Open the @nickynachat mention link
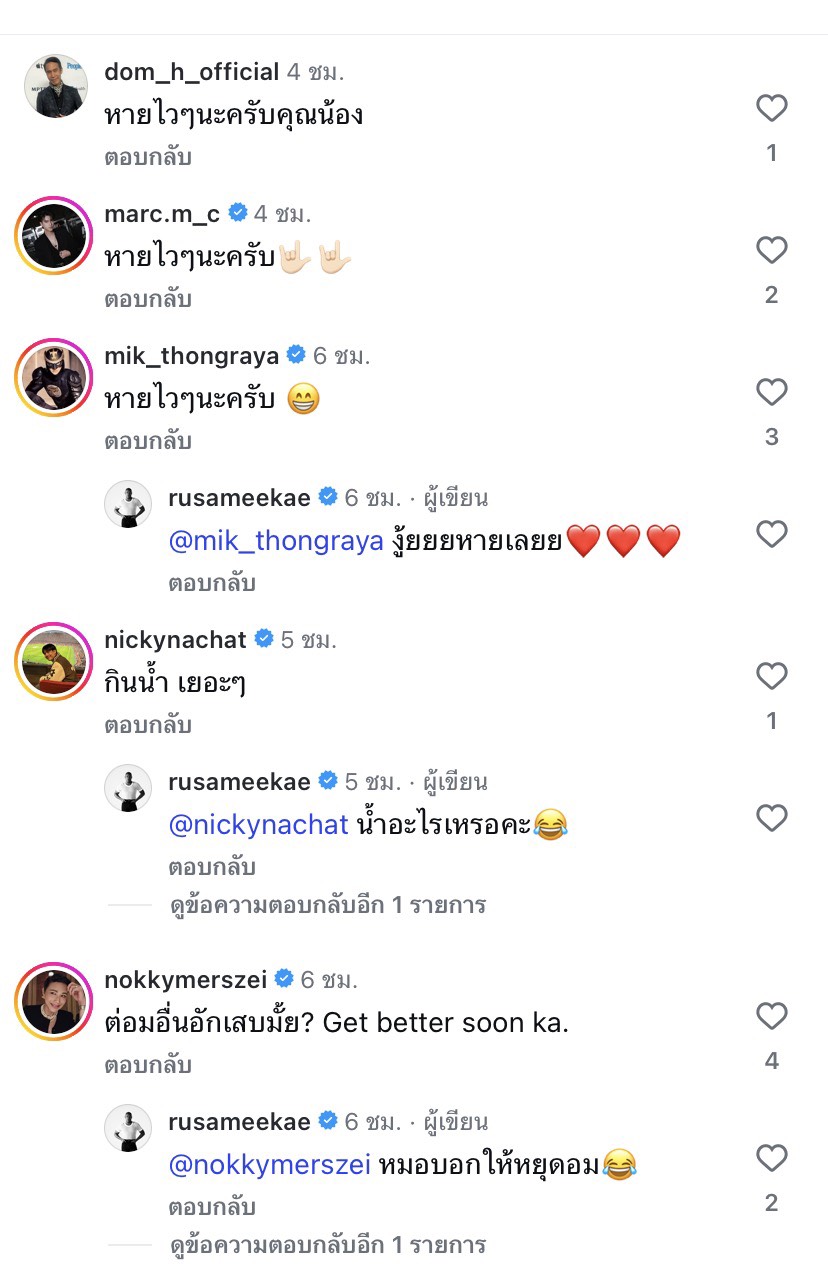828x1275 pixels. tap(258, 825)
